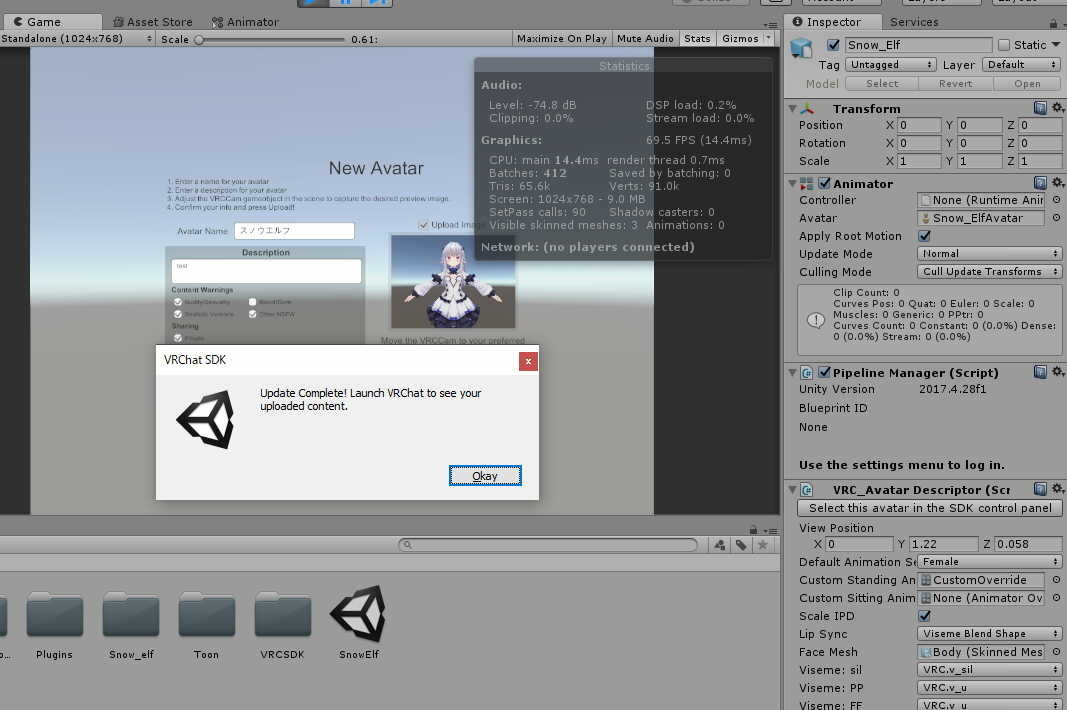Switch to the Animator tab
The width and height of the screenshot is (1067, 710).
[245, 22]
